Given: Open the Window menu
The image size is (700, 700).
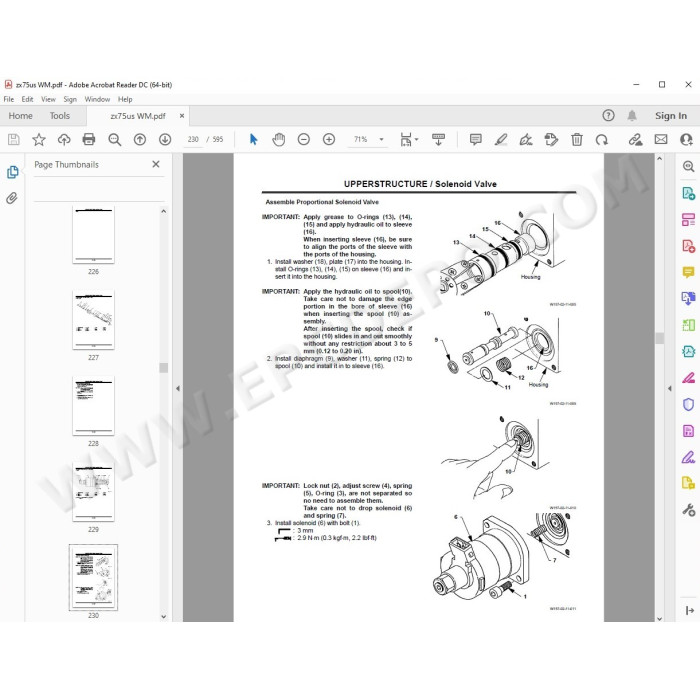Looking at the screenshot, I should click(x=97, y=99).
